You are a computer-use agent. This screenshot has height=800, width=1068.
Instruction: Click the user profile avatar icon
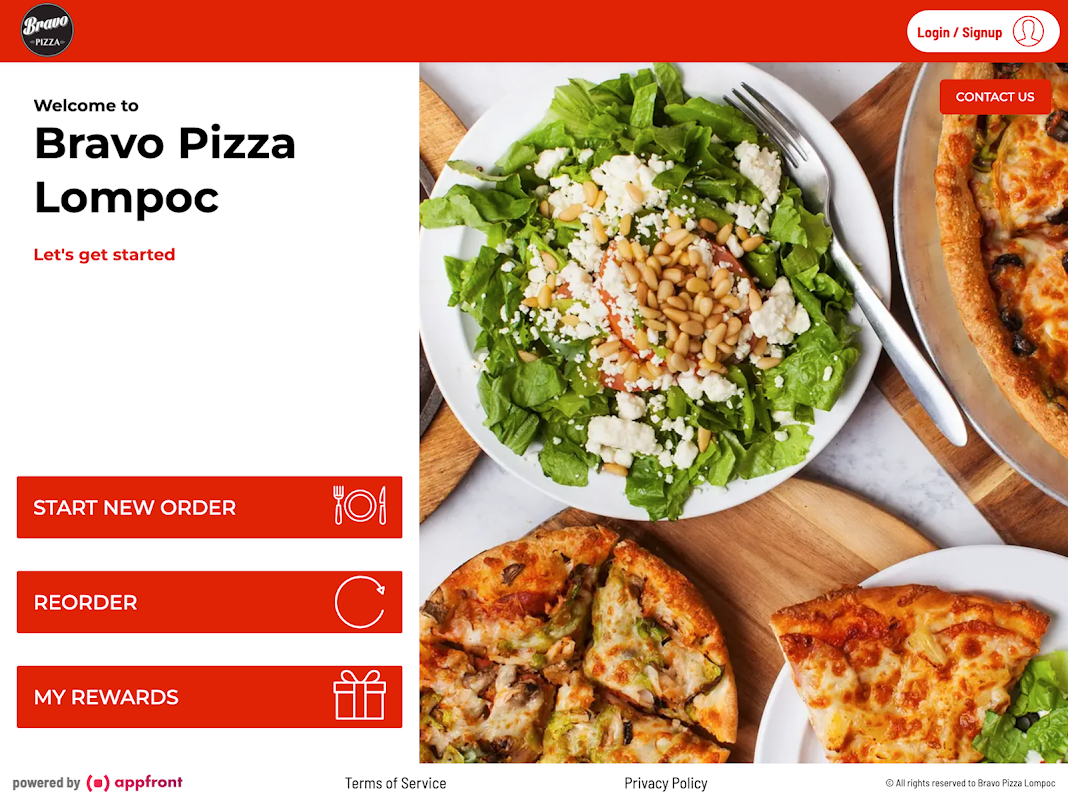tap(1028, 31)
